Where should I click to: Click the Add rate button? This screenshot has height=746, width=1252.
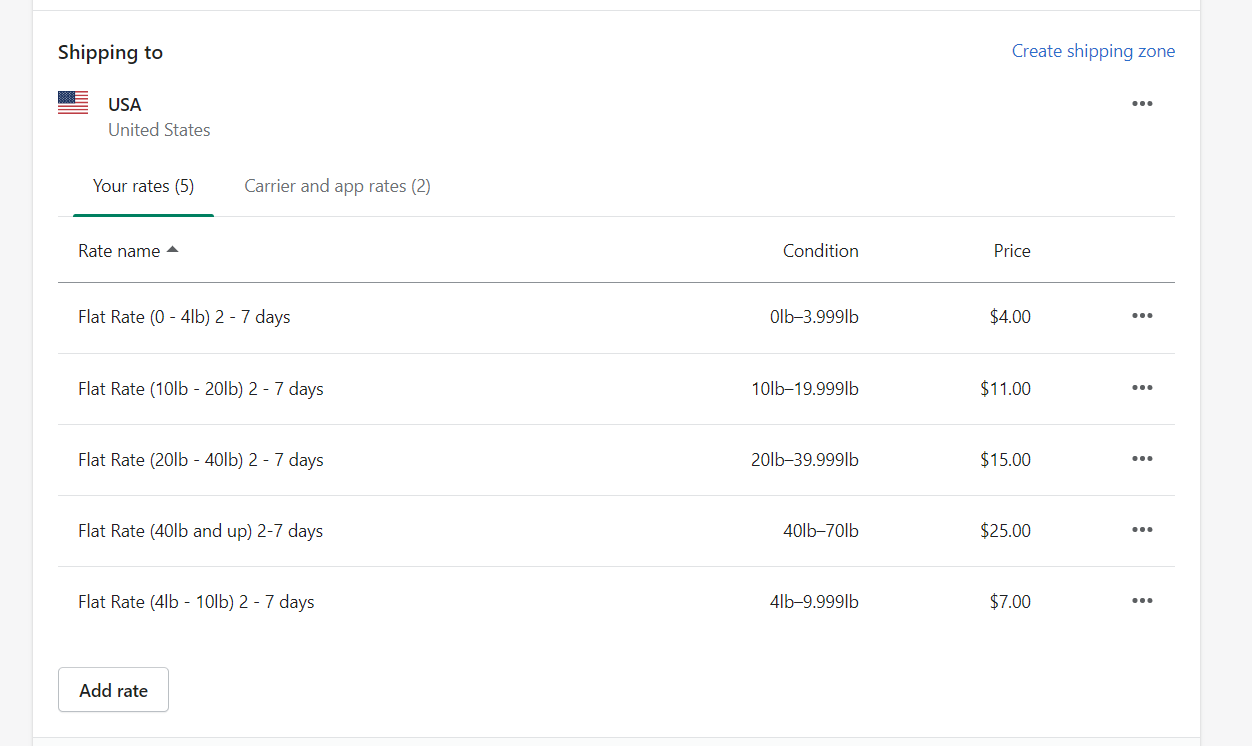pos(113,690)
